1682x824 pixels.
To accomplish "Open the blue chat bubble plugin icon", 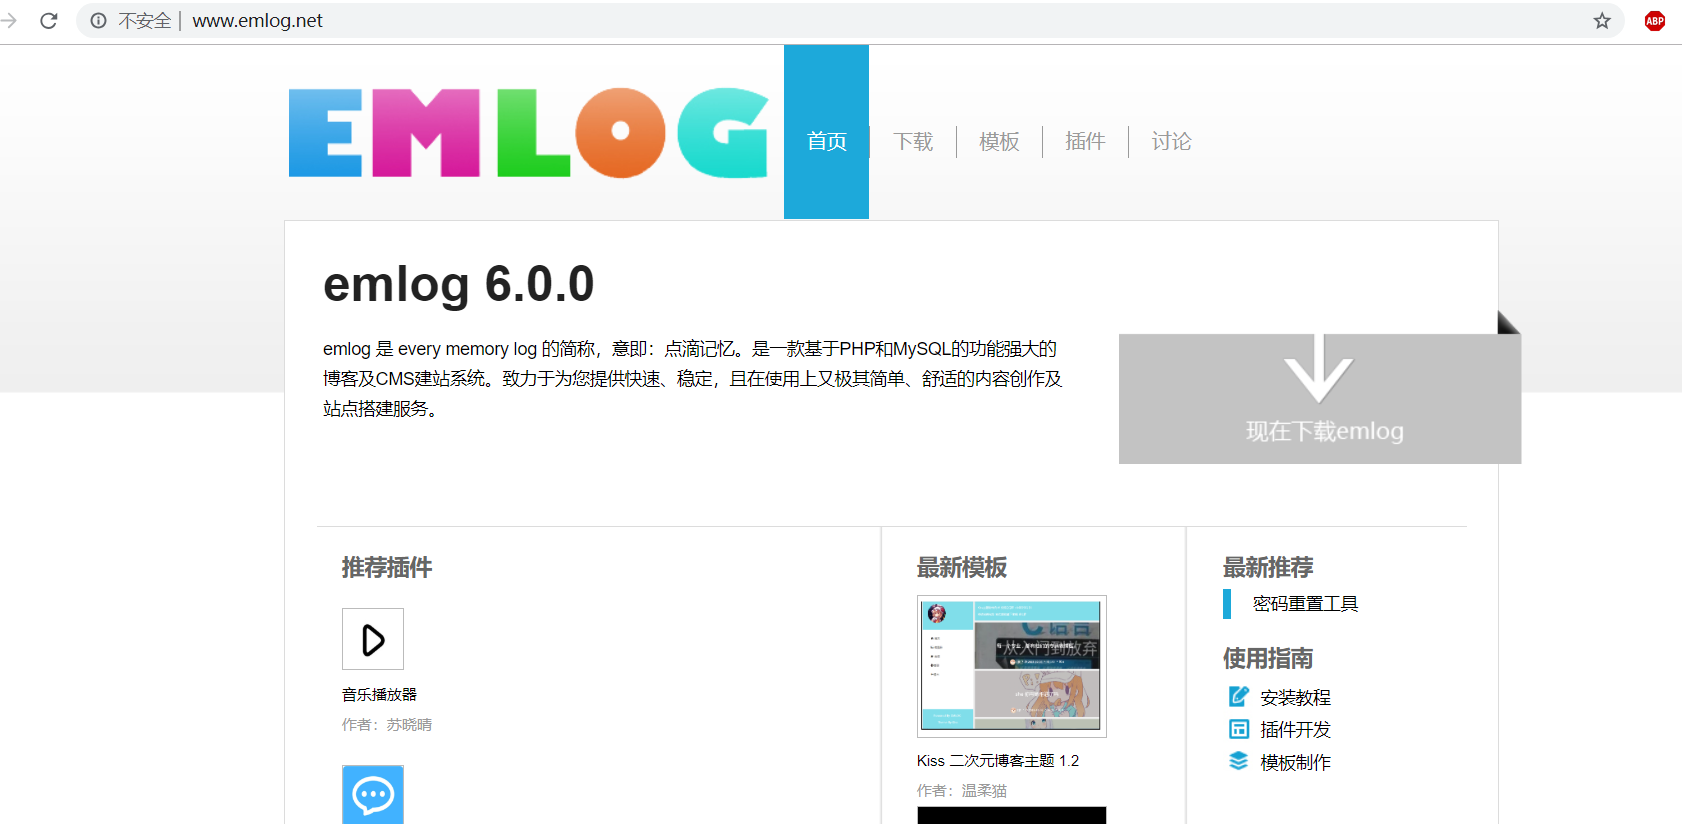I will pyautogui.click(x=373, y=795).
